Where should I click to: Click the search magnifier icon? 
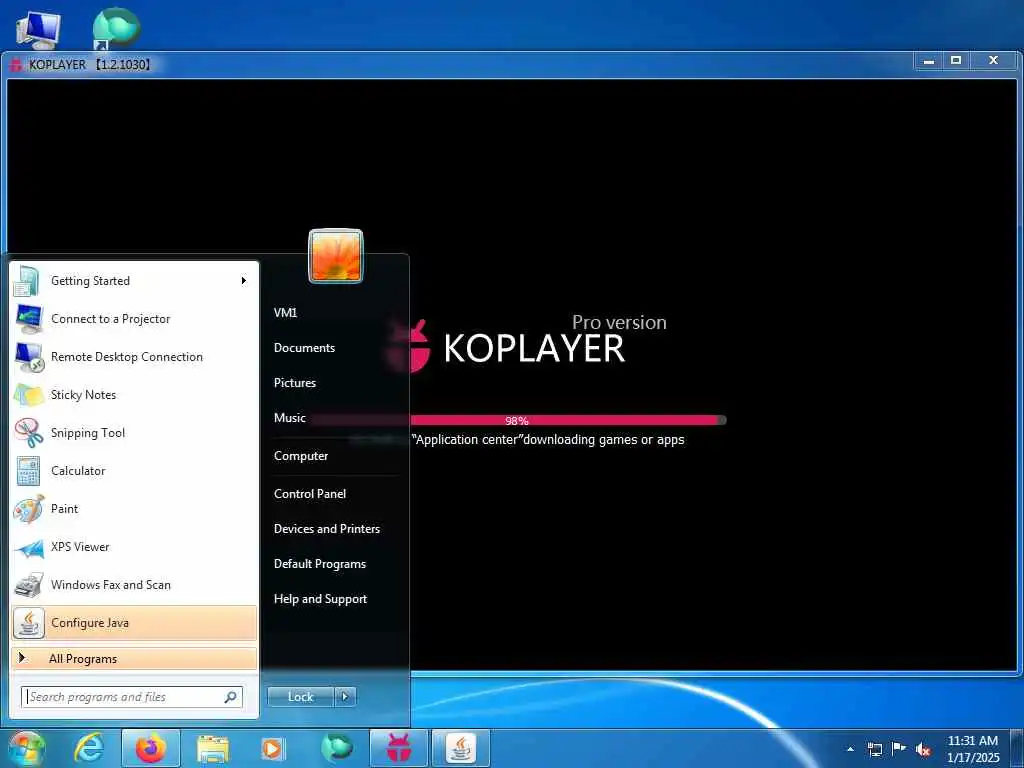tap(231, 697)
